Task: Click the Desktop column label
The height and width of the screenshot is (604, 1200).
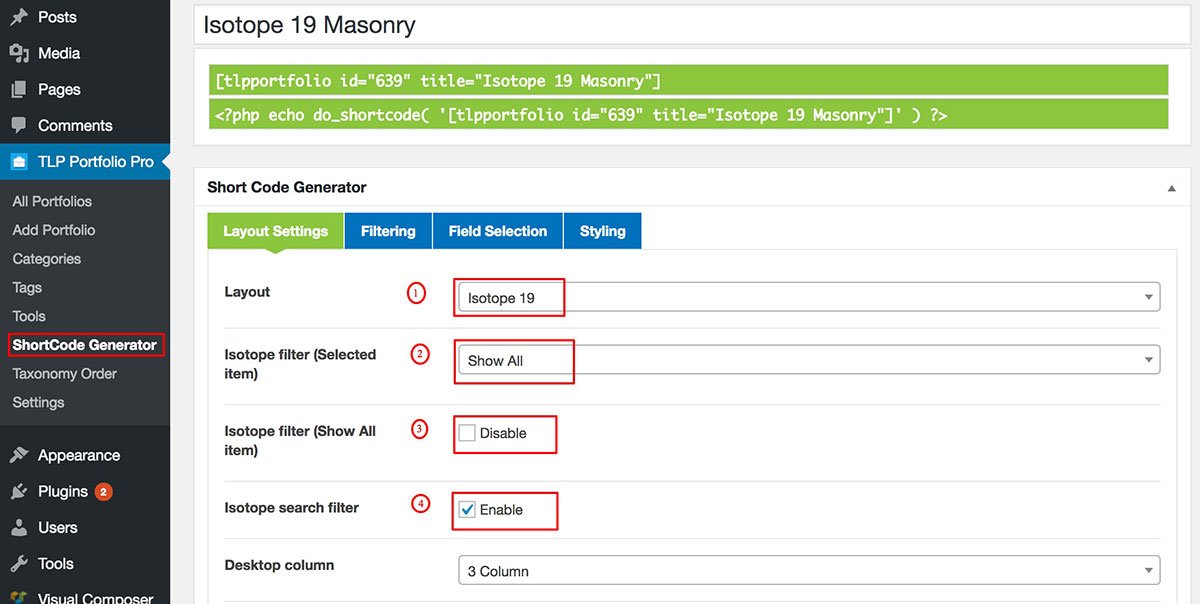Action: 279,565
